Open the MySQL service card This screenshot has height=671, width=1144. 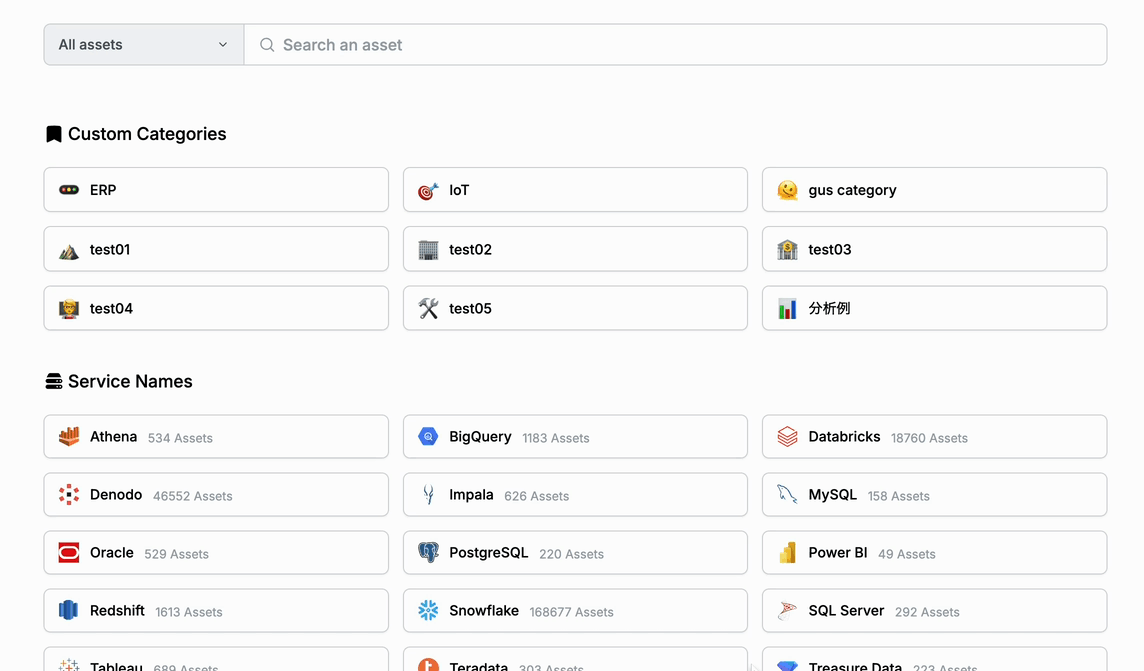tap(935, 494)
